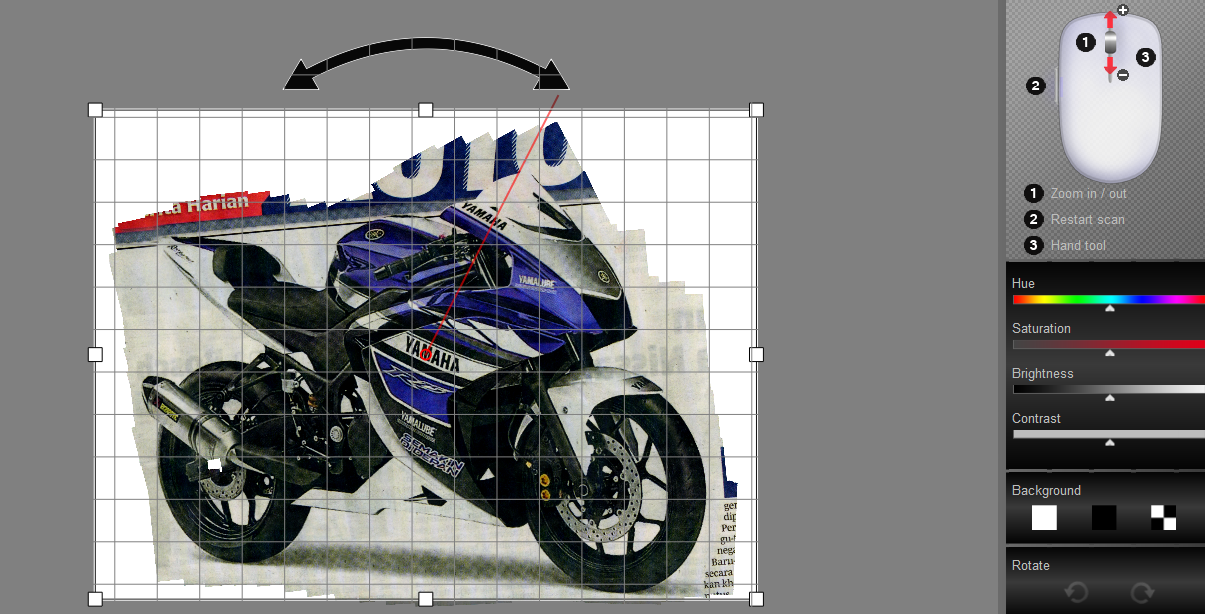
Task: Click the minus zoom-out badge
Action: (1123, 75)
